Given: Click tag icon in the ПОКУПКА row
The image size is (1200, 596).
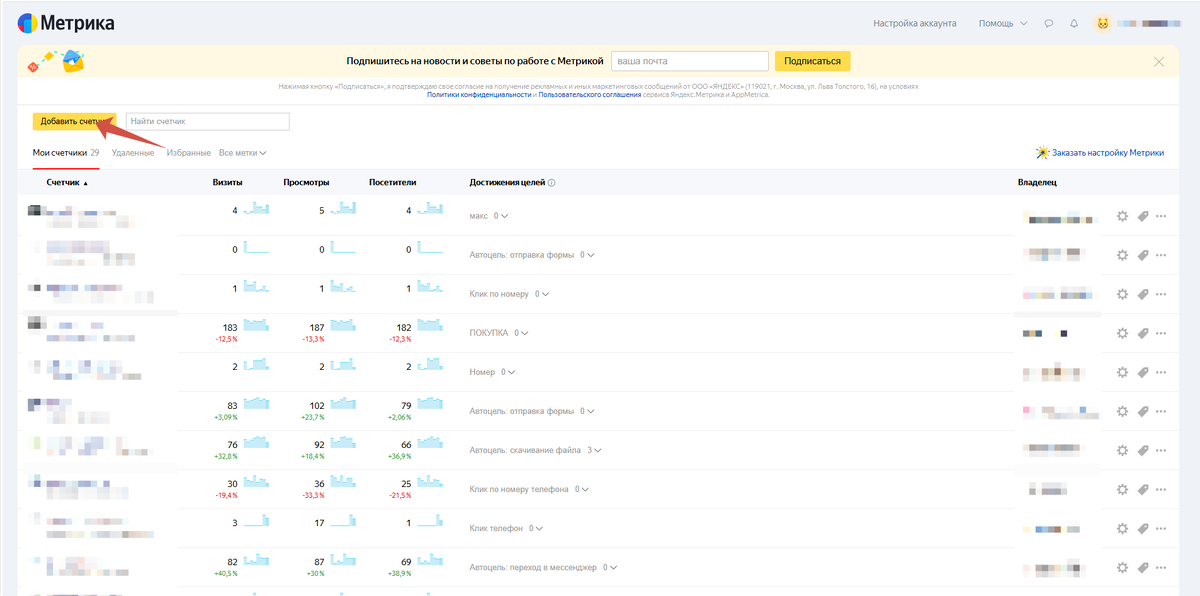Looking at the screenshot, I should pyautogui.click(x=1142, y=333).
